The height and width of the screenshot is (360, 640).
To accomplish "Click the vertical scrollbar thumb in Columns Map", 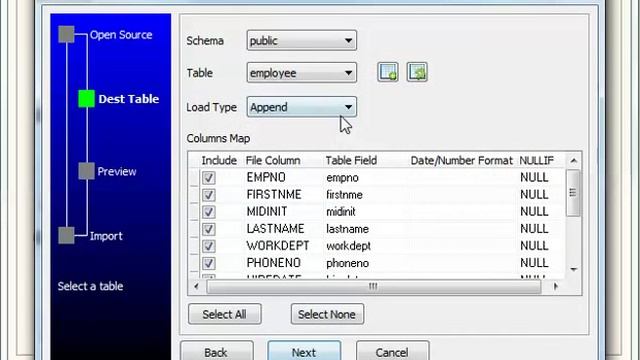I will (573, 193).
